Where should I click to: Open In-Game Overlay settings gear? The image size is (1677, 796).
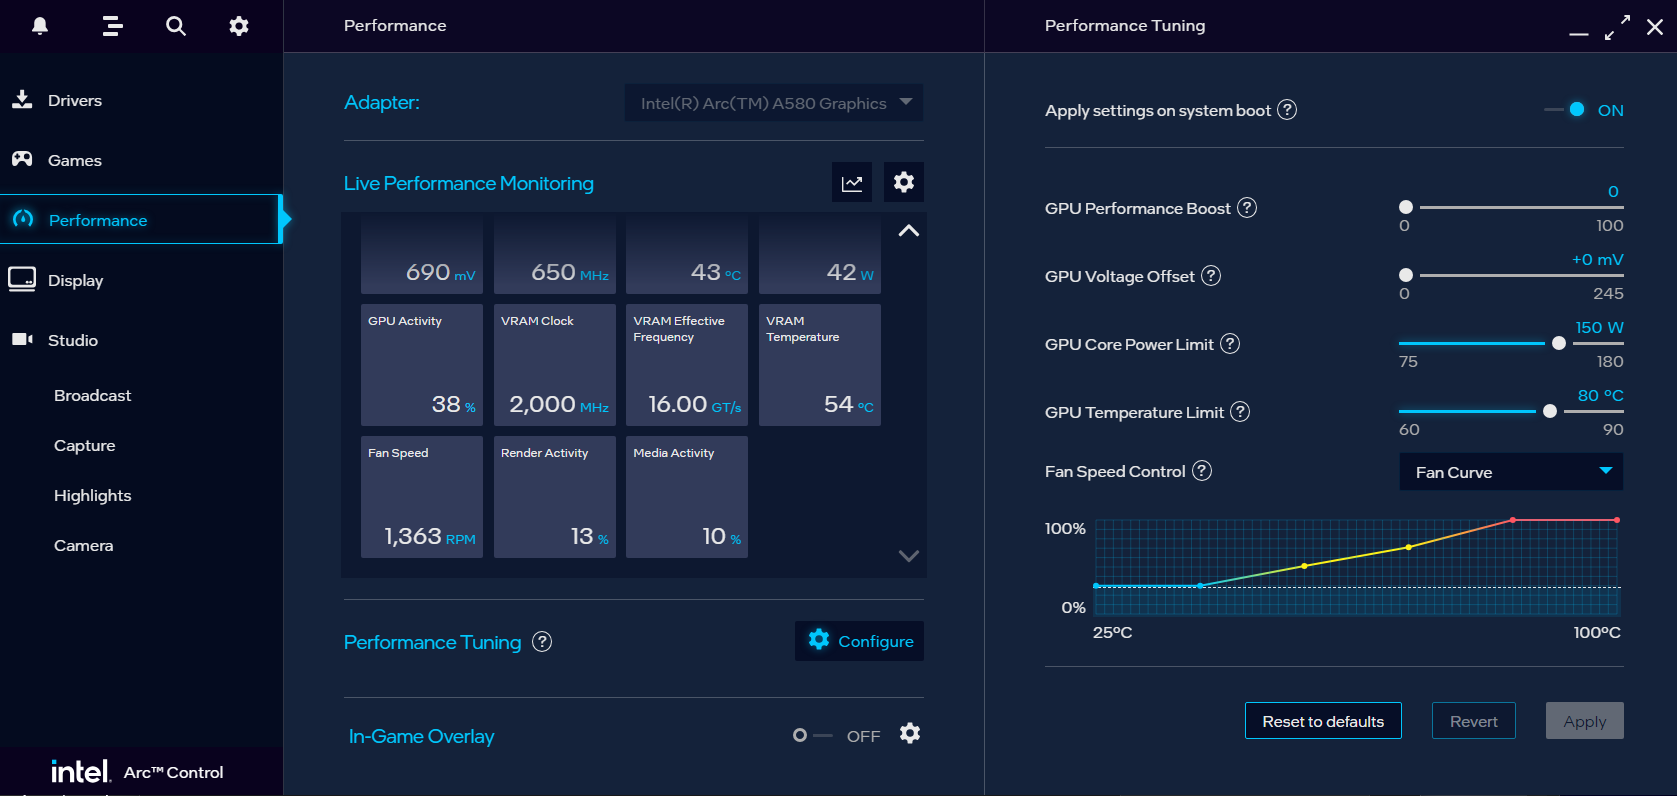click(910, 734)
